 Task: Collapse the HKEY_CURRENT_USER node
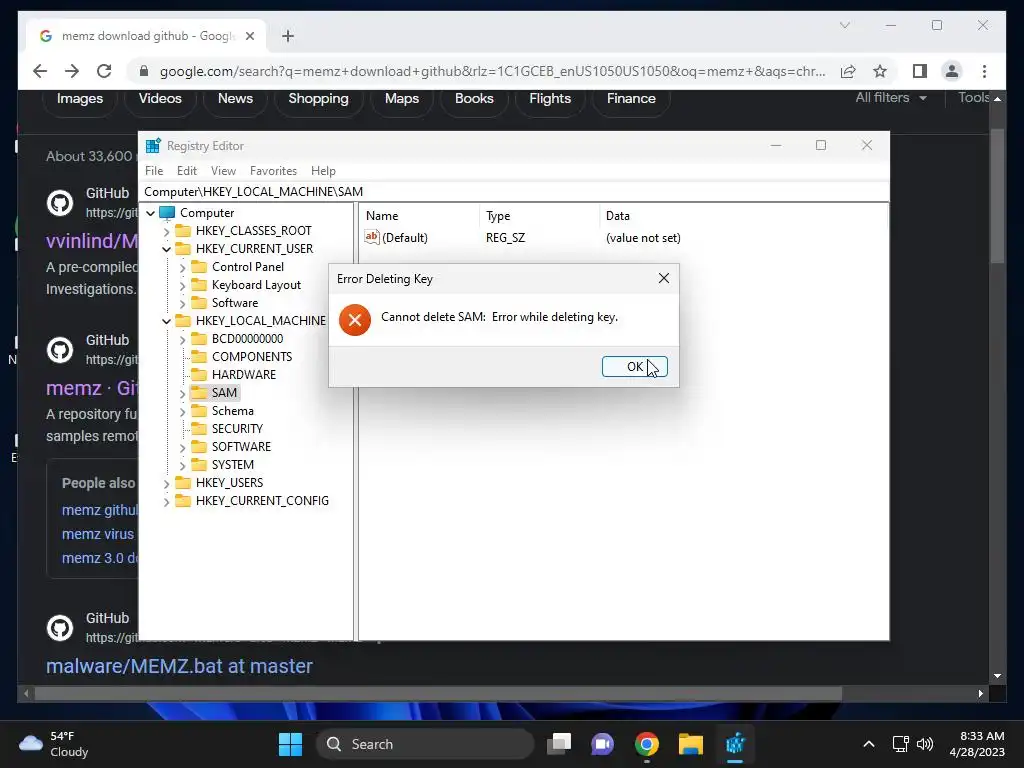coord(167,249)
